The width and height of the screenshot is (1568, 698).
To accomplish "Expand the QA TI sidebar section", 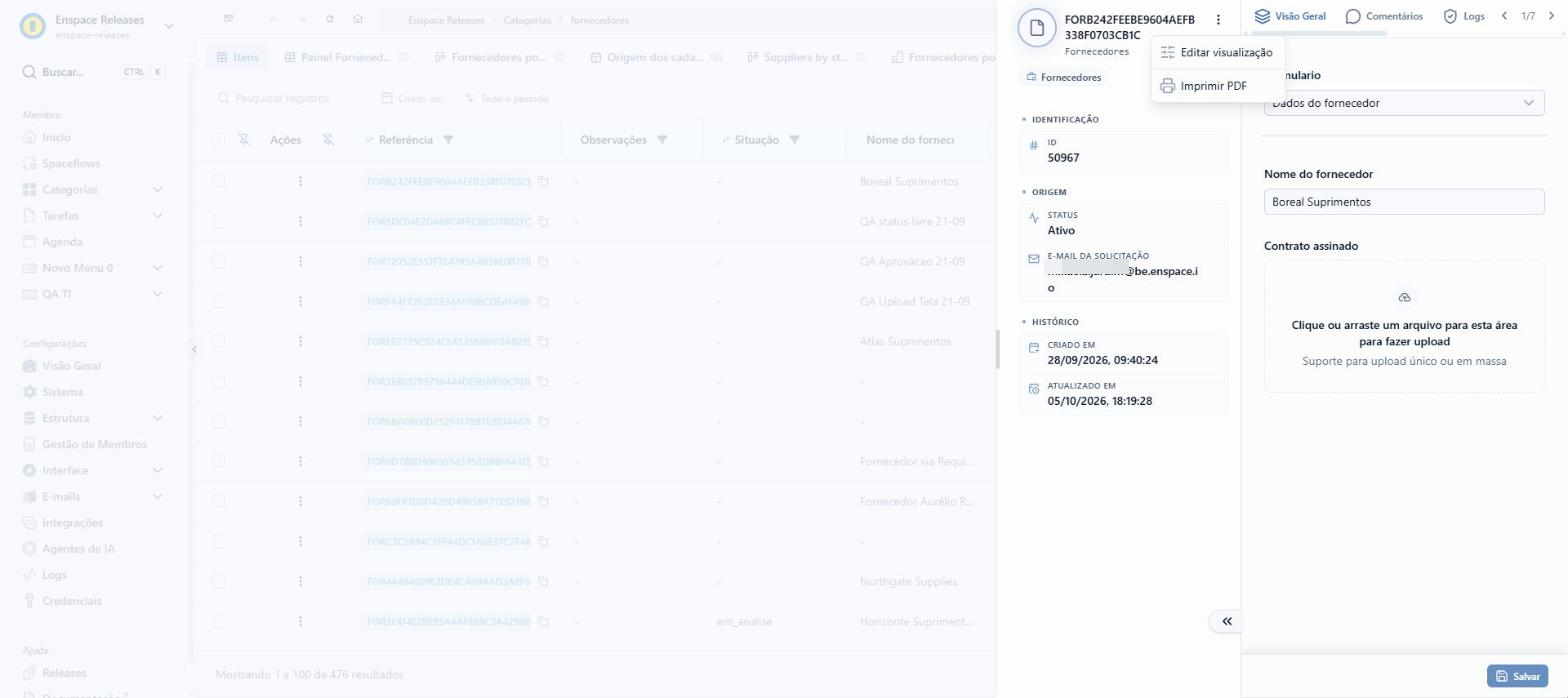I will point(94,294).
